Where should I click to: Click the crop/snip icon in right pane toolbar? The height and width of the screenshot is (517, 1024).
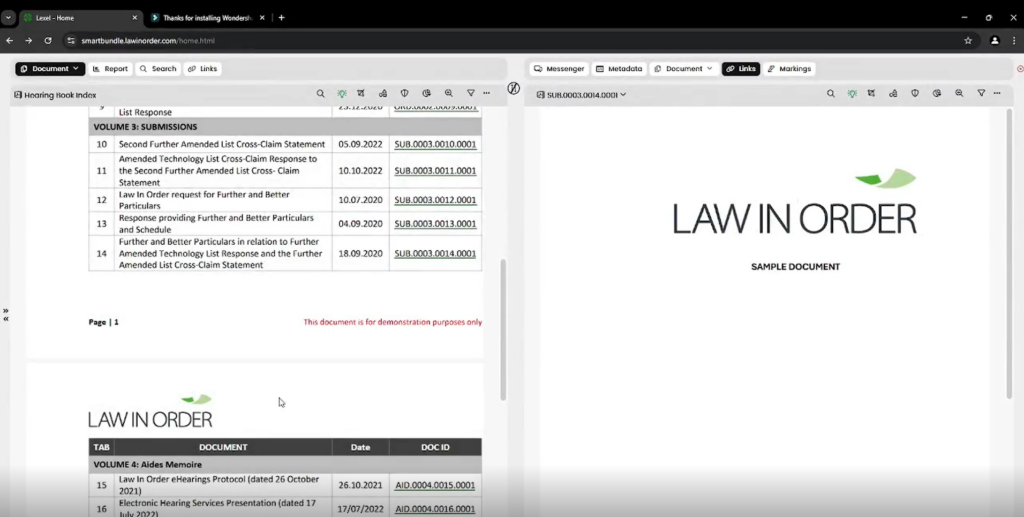(x=871, y=94)
